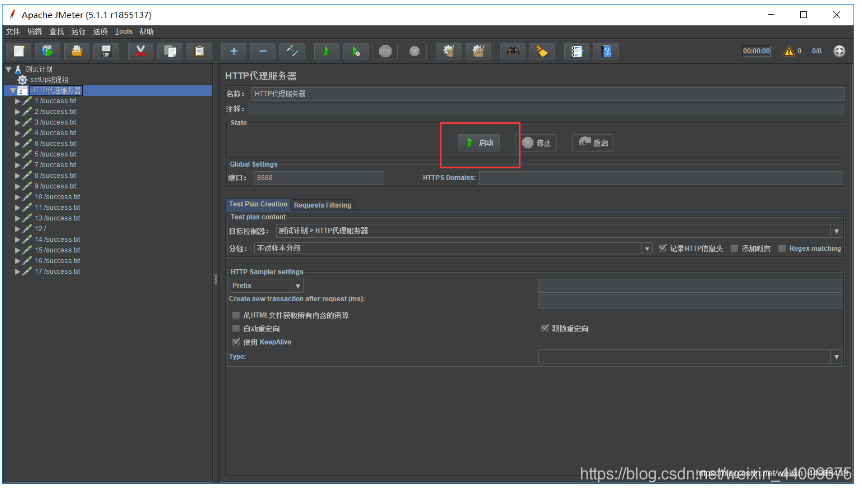862x493 pixels.
Task: Click the Clear broom icon
Action: point(449,51)
